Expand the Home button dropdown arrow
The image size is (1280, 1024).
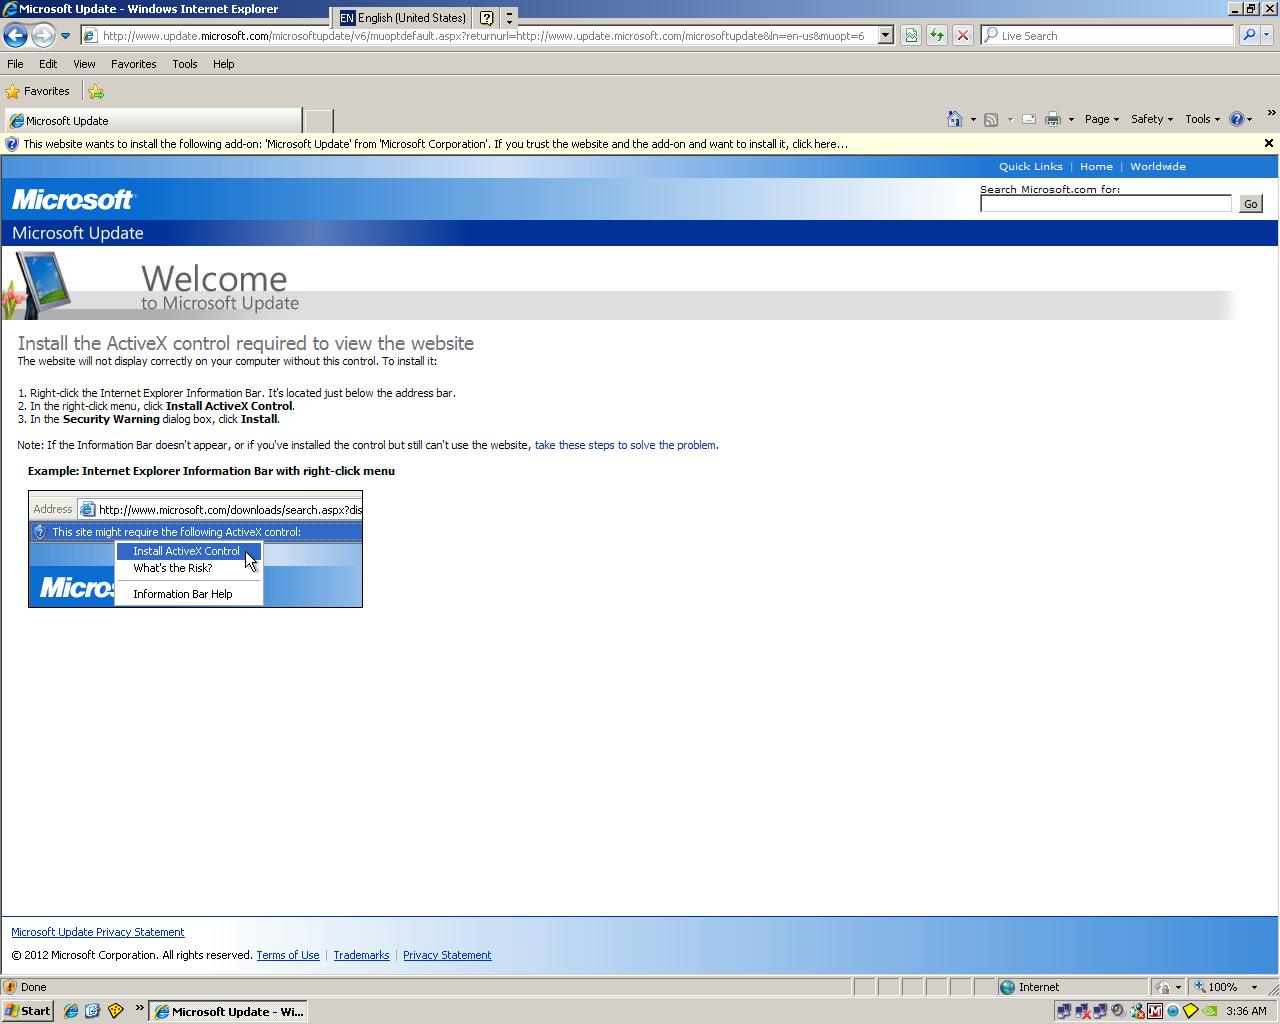pos(973,120)
